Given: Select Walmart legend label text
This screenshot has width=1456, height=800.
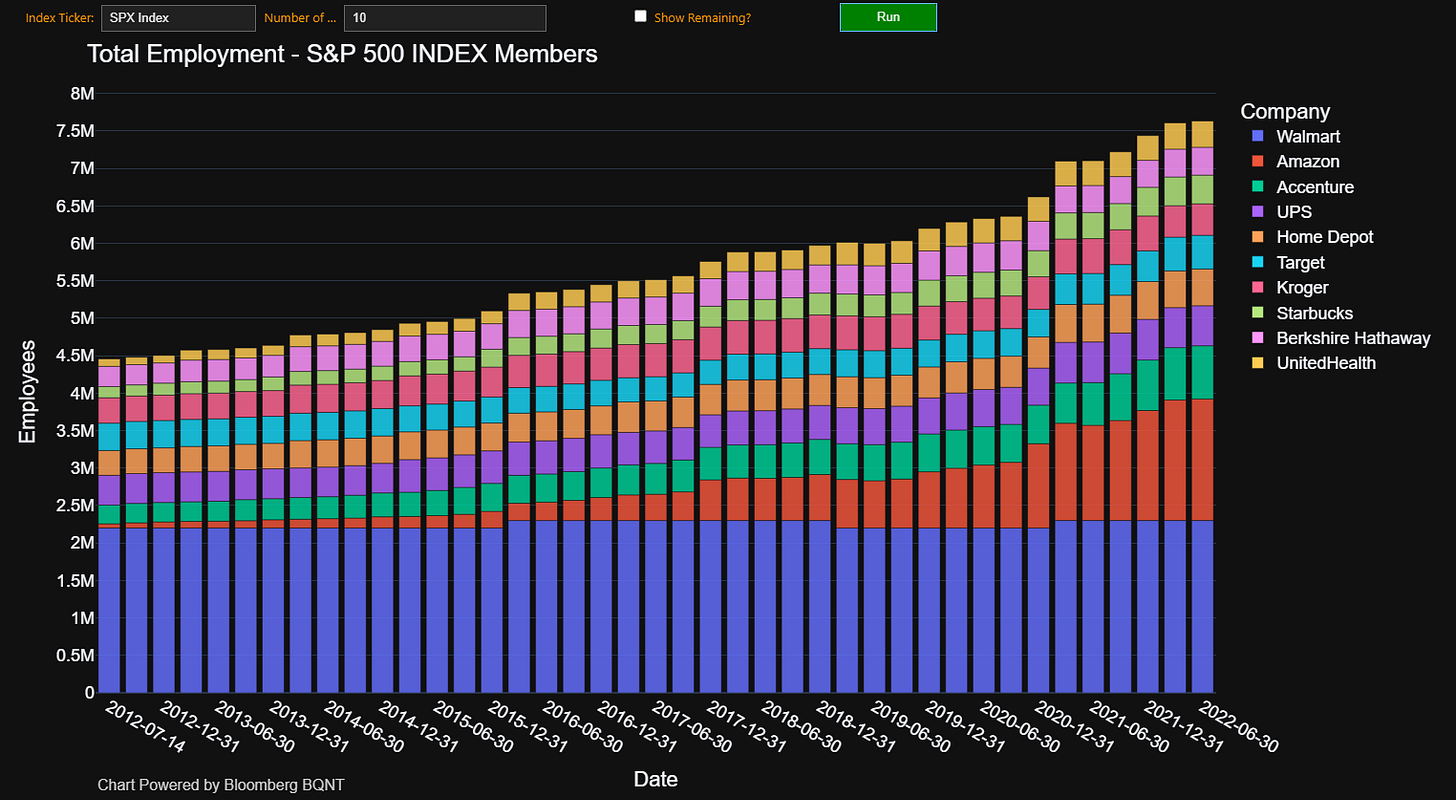Looking at the screenshot, I should pyautogui.click(x=1308, y=136).
